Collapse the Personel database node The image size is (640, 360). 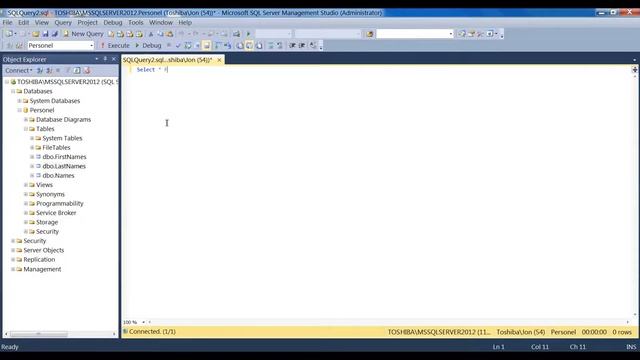tap(19, 110)
